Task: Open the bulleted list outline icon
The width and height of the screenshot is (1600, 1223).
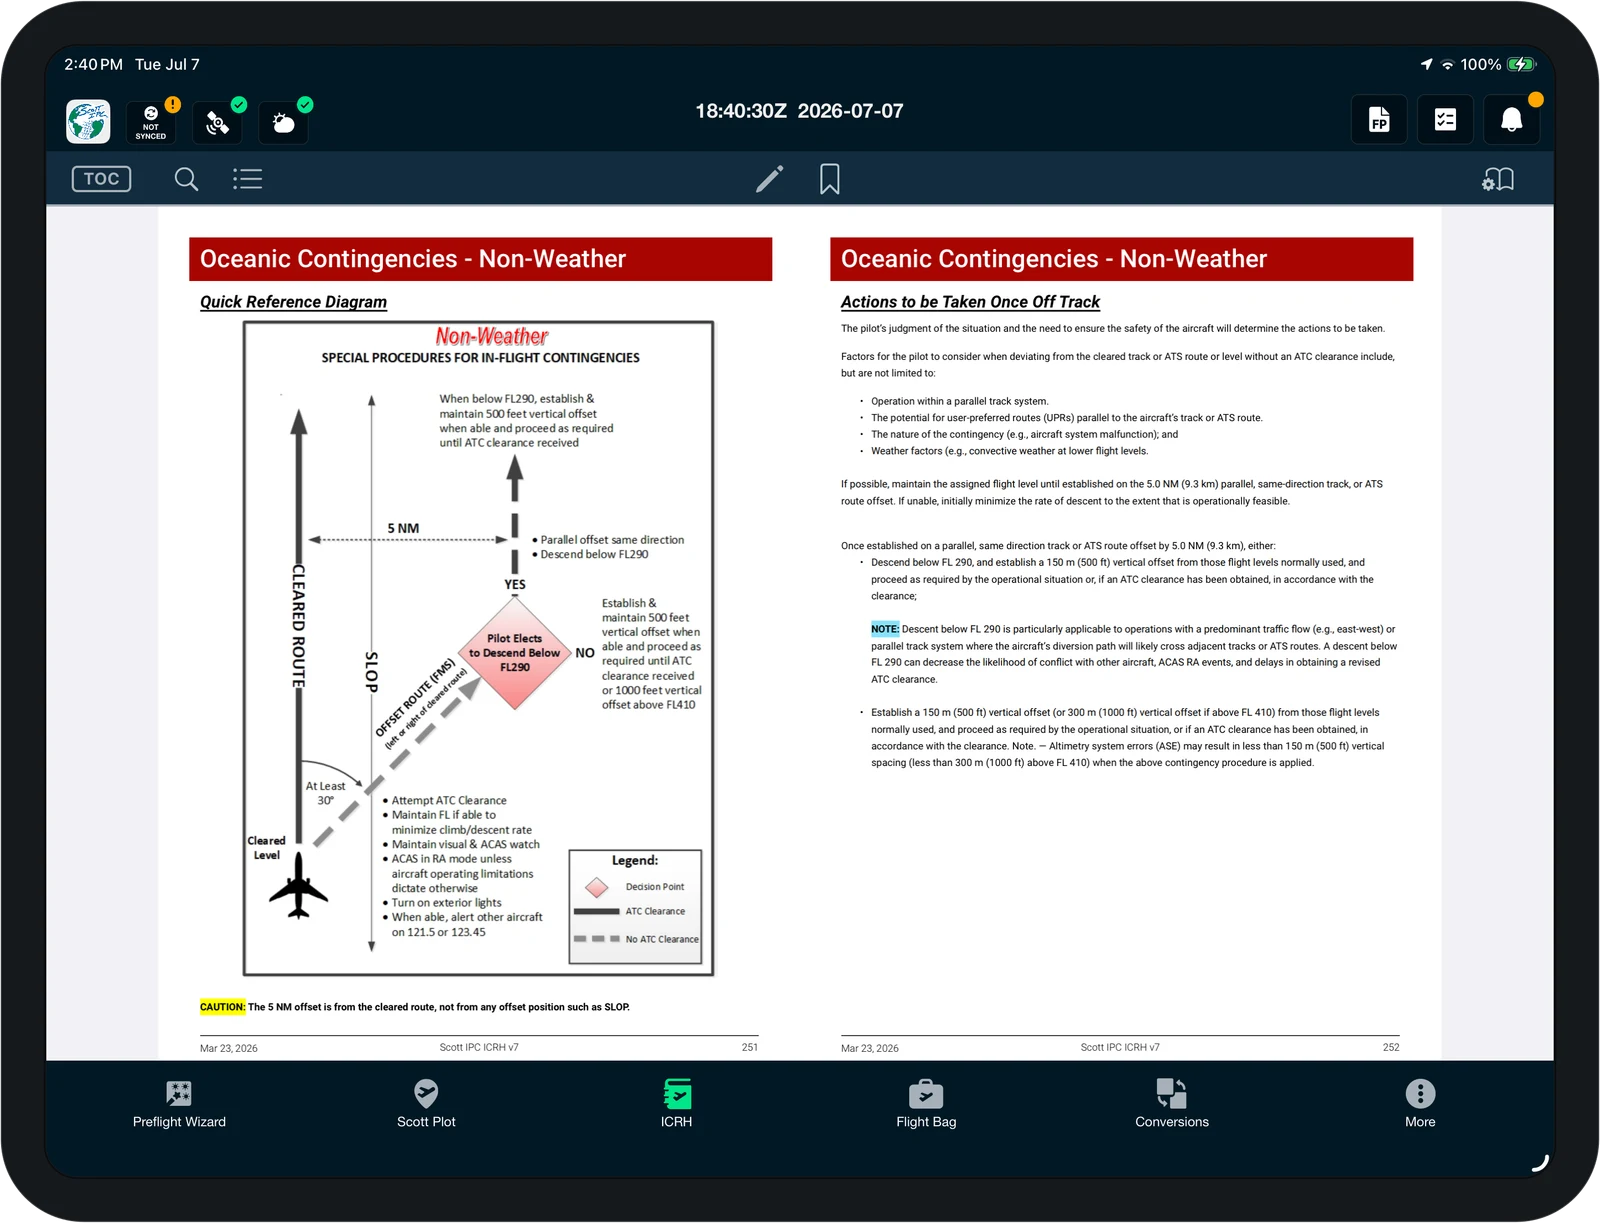Action: coord(248,179)
